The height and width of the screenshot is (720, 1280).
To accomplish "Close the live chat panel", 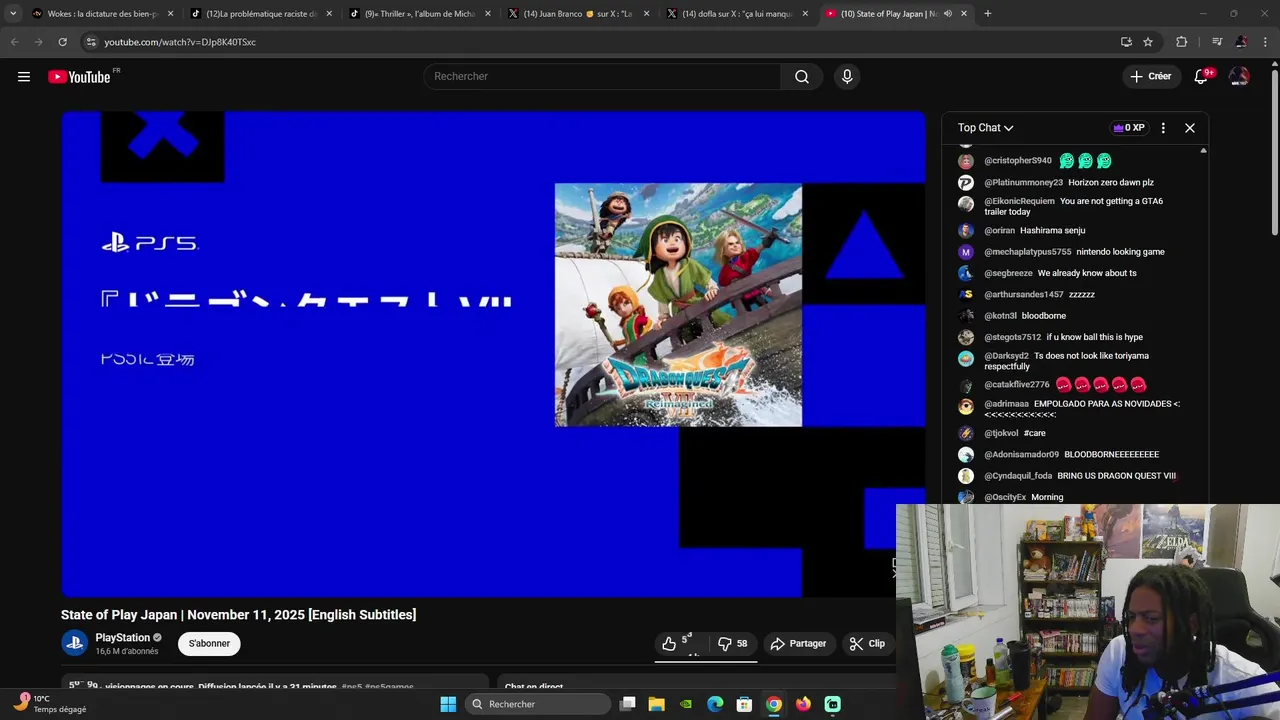I will click(x=1190, y=128).
